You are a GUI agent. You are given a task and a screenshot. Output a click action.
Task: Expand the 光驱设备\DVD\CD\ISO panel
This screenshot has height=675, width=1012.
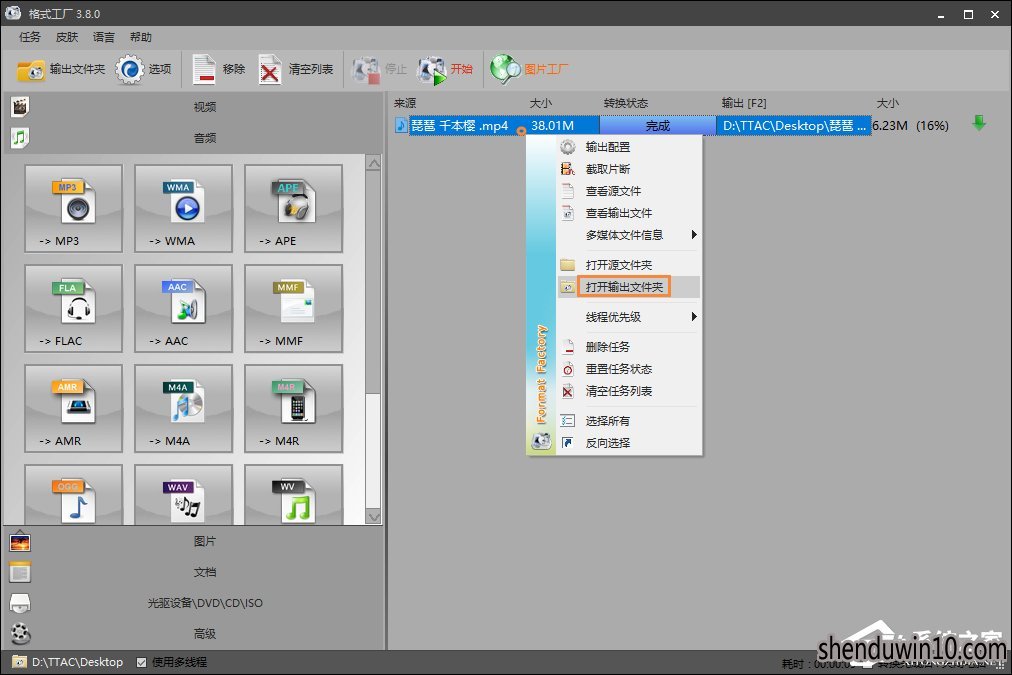(x=194, y=603)
